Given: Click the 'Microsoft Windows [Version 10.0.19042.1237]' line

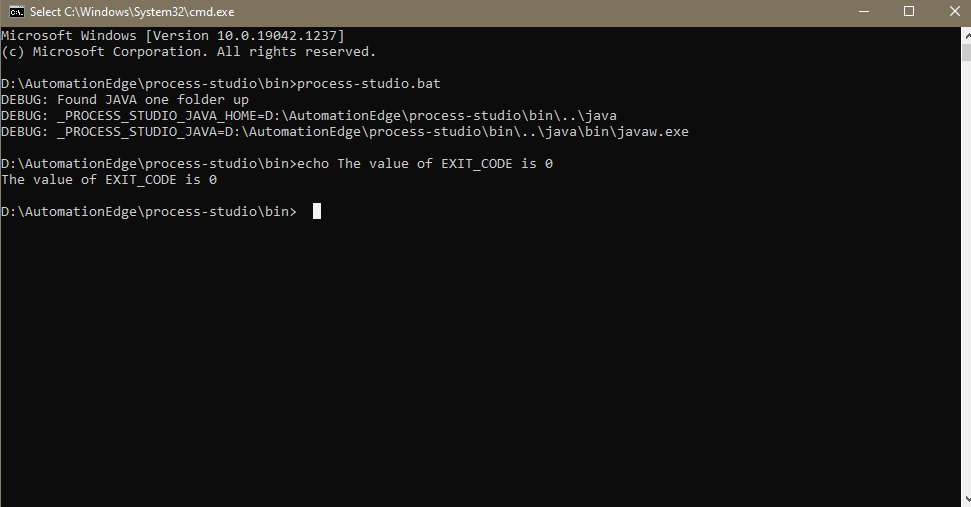Looking at the screenshot, I should point(173,35).
